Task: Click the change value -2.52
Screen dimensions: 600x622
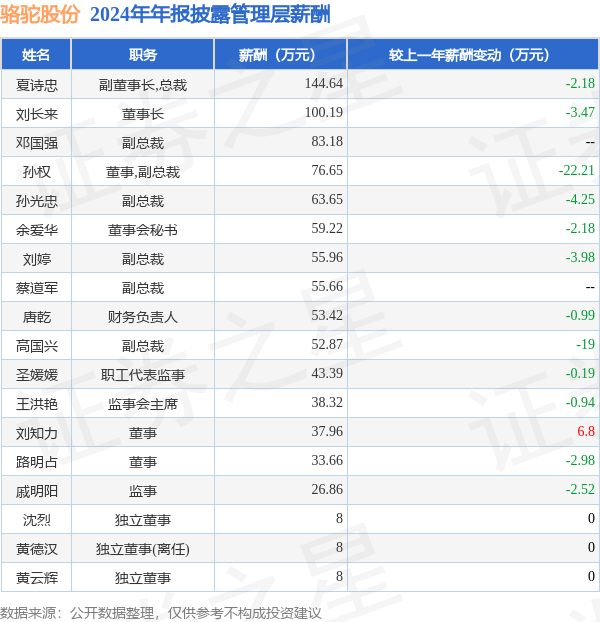Action: pos(580,489)
